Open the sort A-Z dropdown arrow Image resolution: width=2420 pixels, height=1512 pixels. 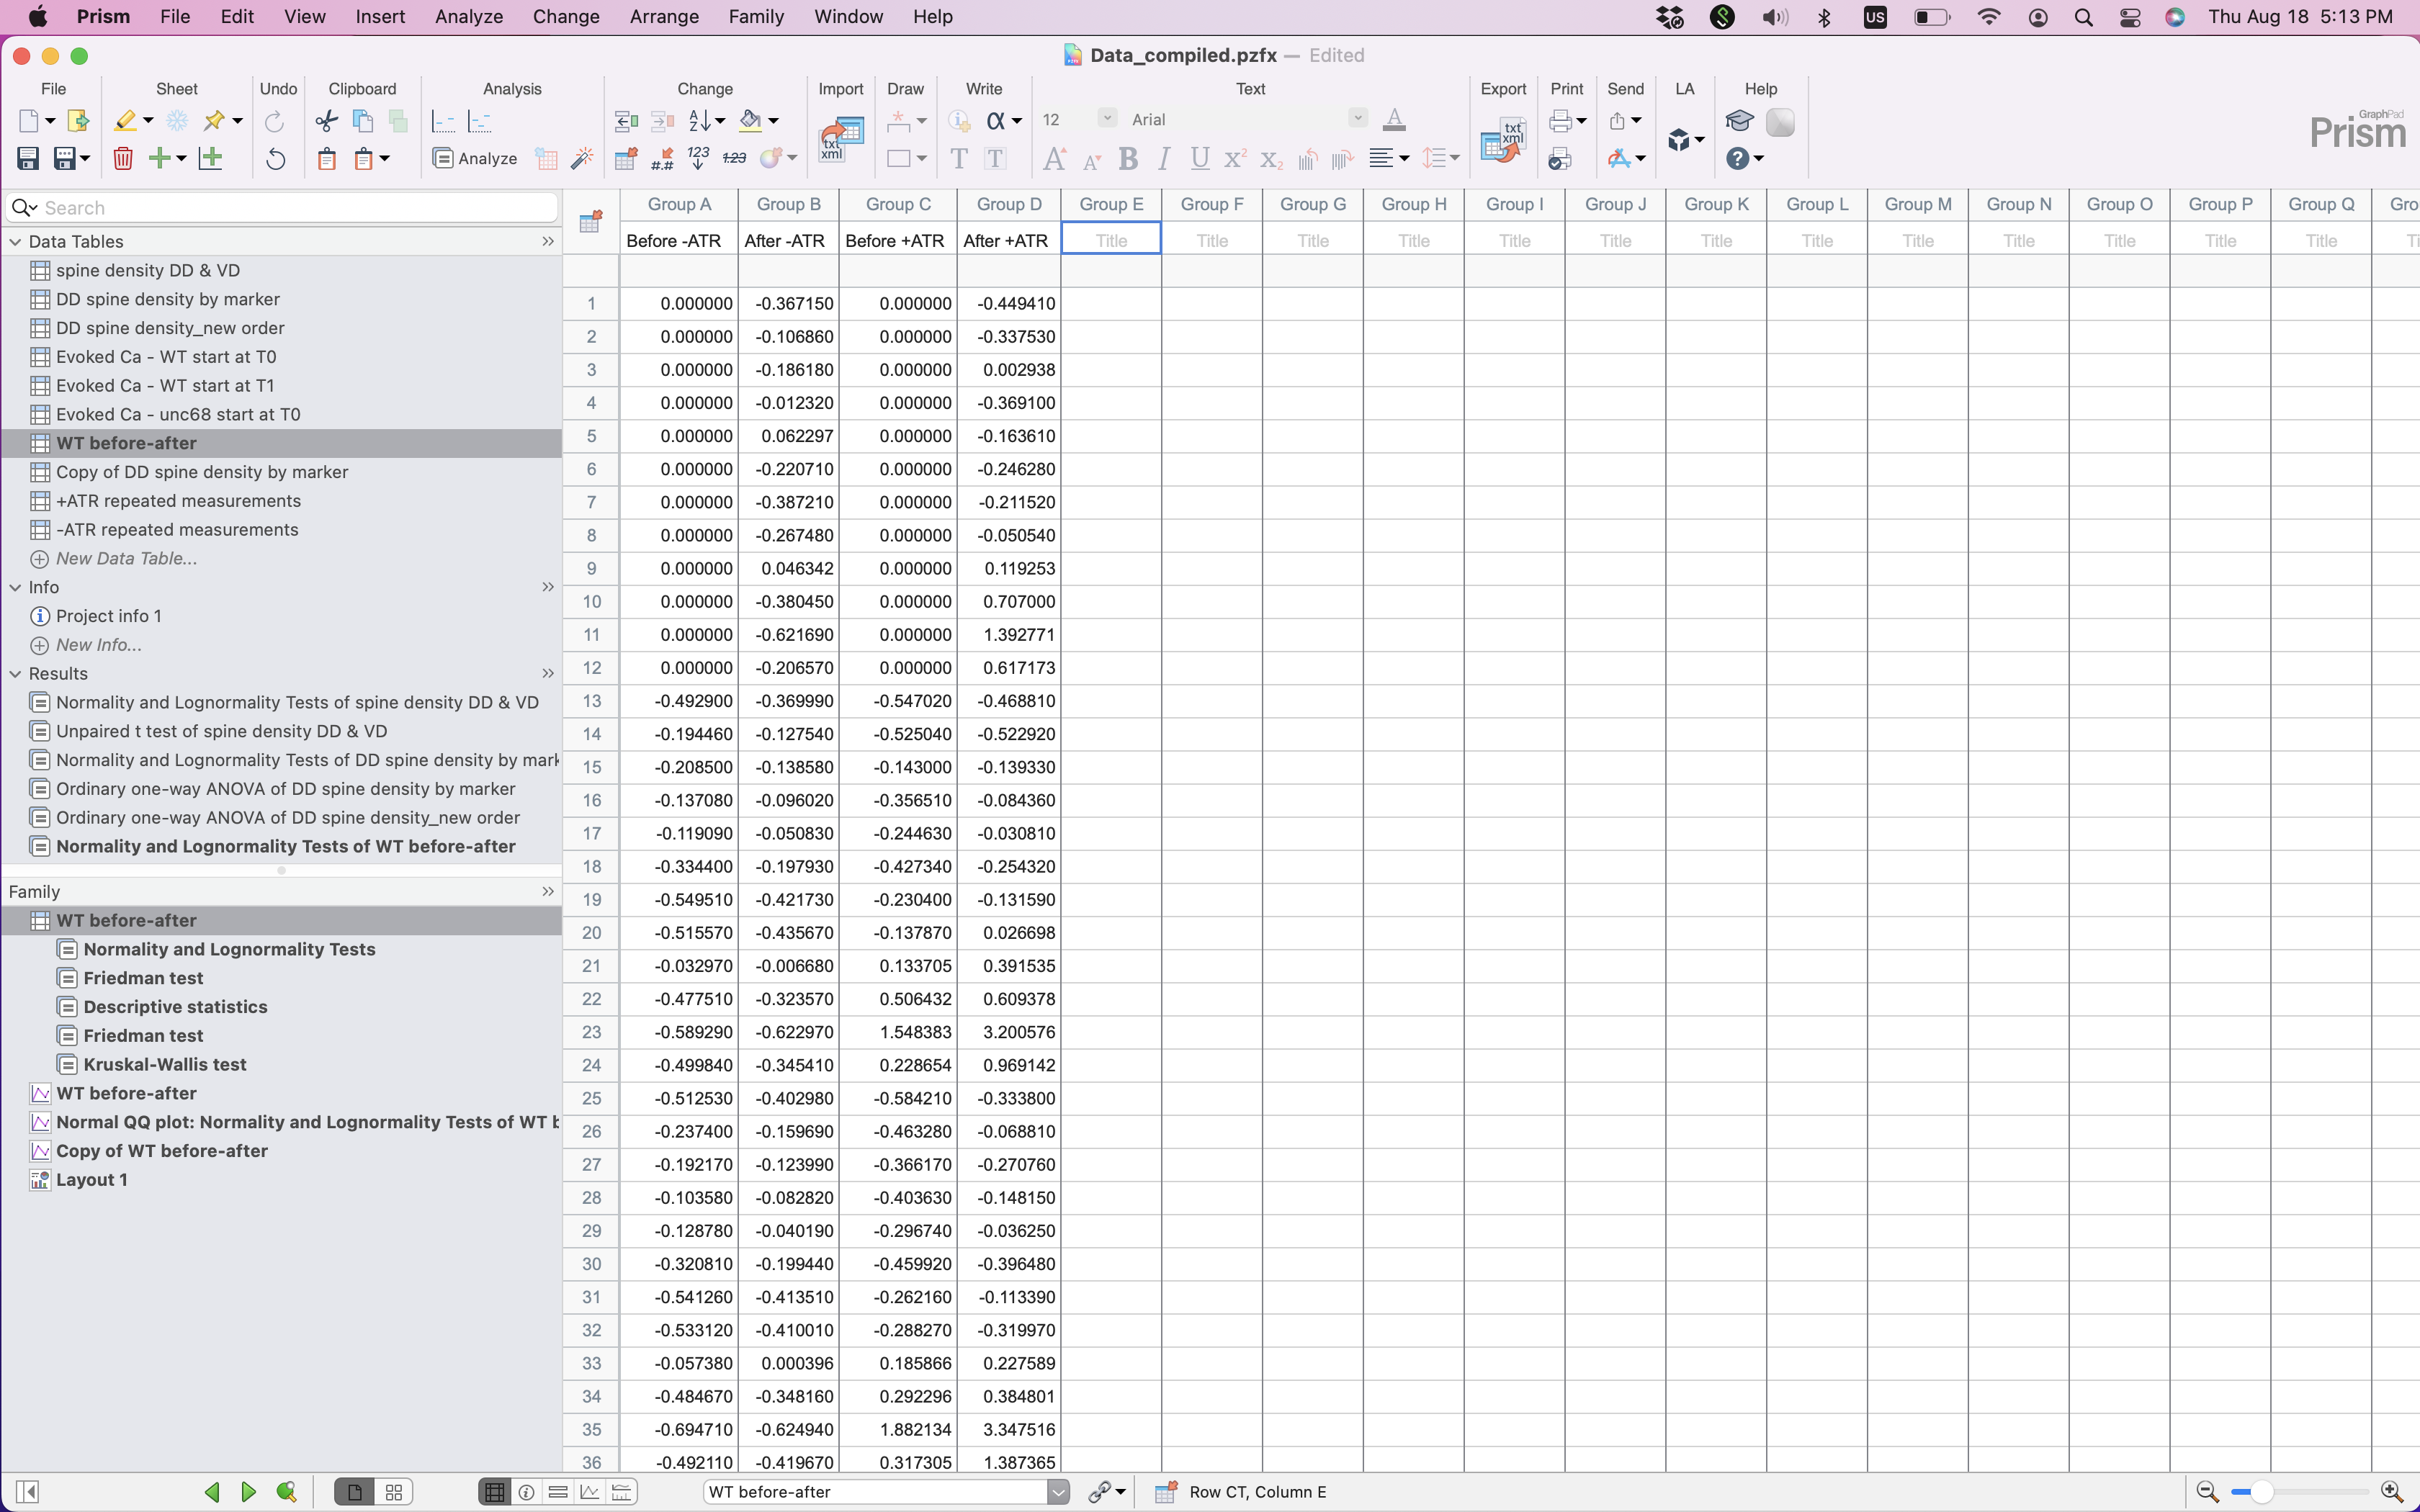(x=720, y=121)
